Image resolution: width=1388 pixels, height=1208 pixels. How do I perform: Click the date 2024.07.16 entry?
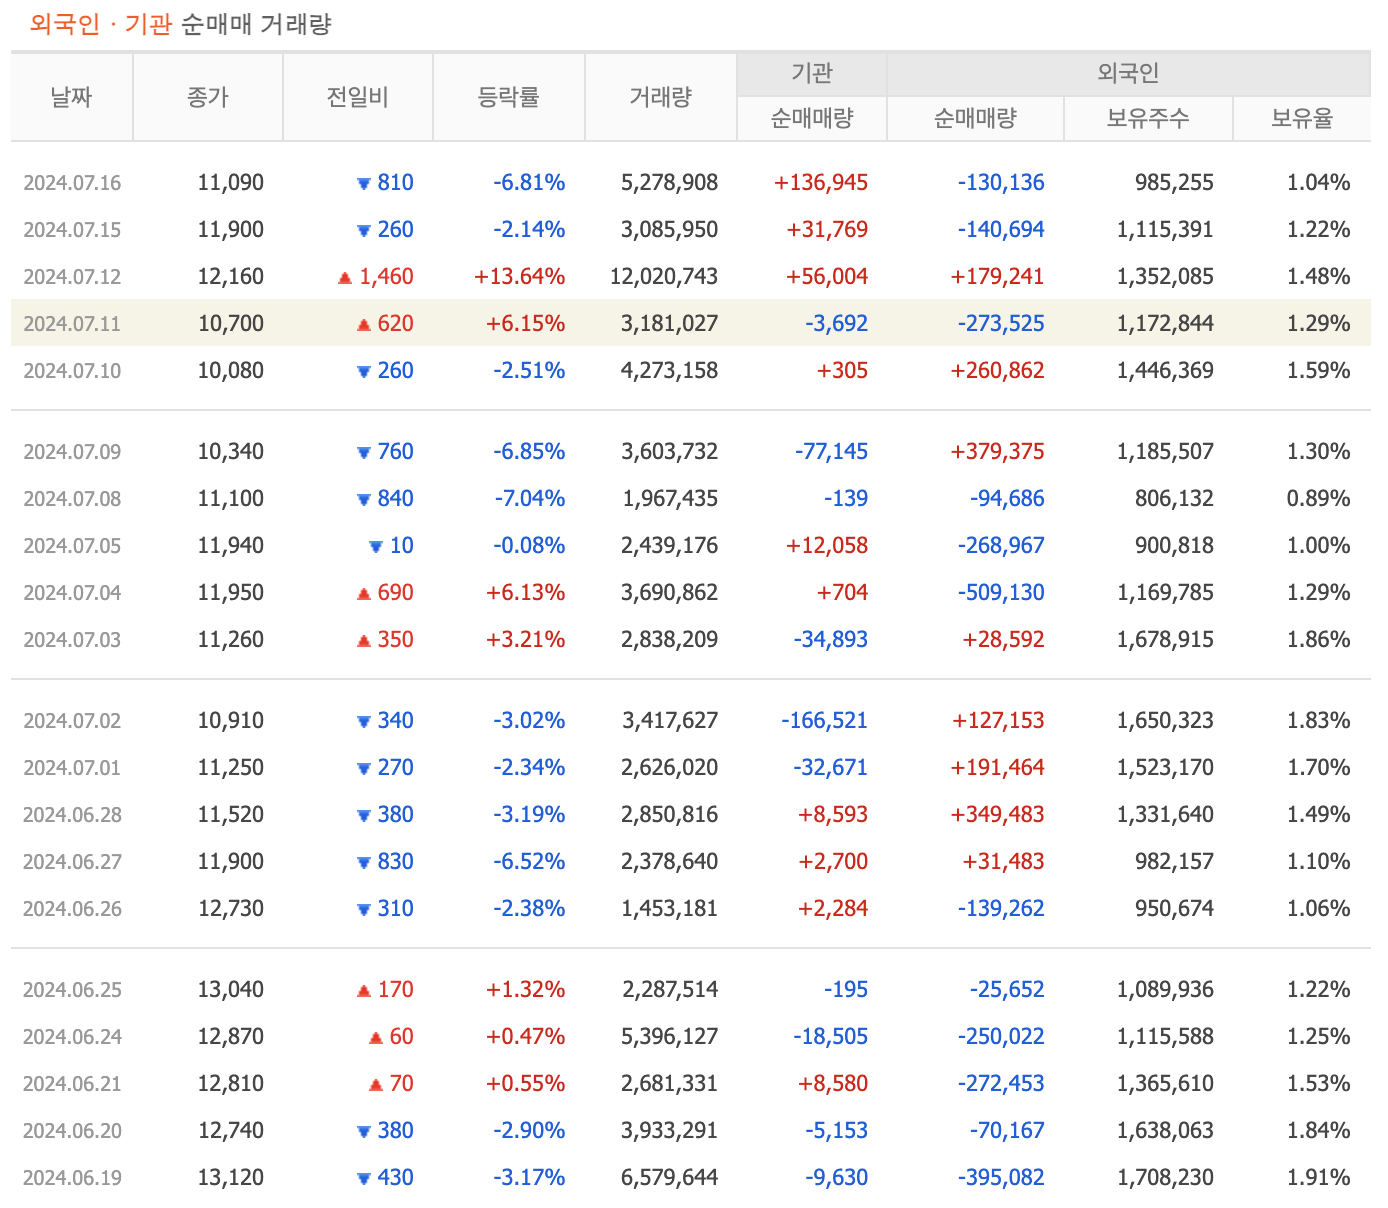tap(71, 182)
